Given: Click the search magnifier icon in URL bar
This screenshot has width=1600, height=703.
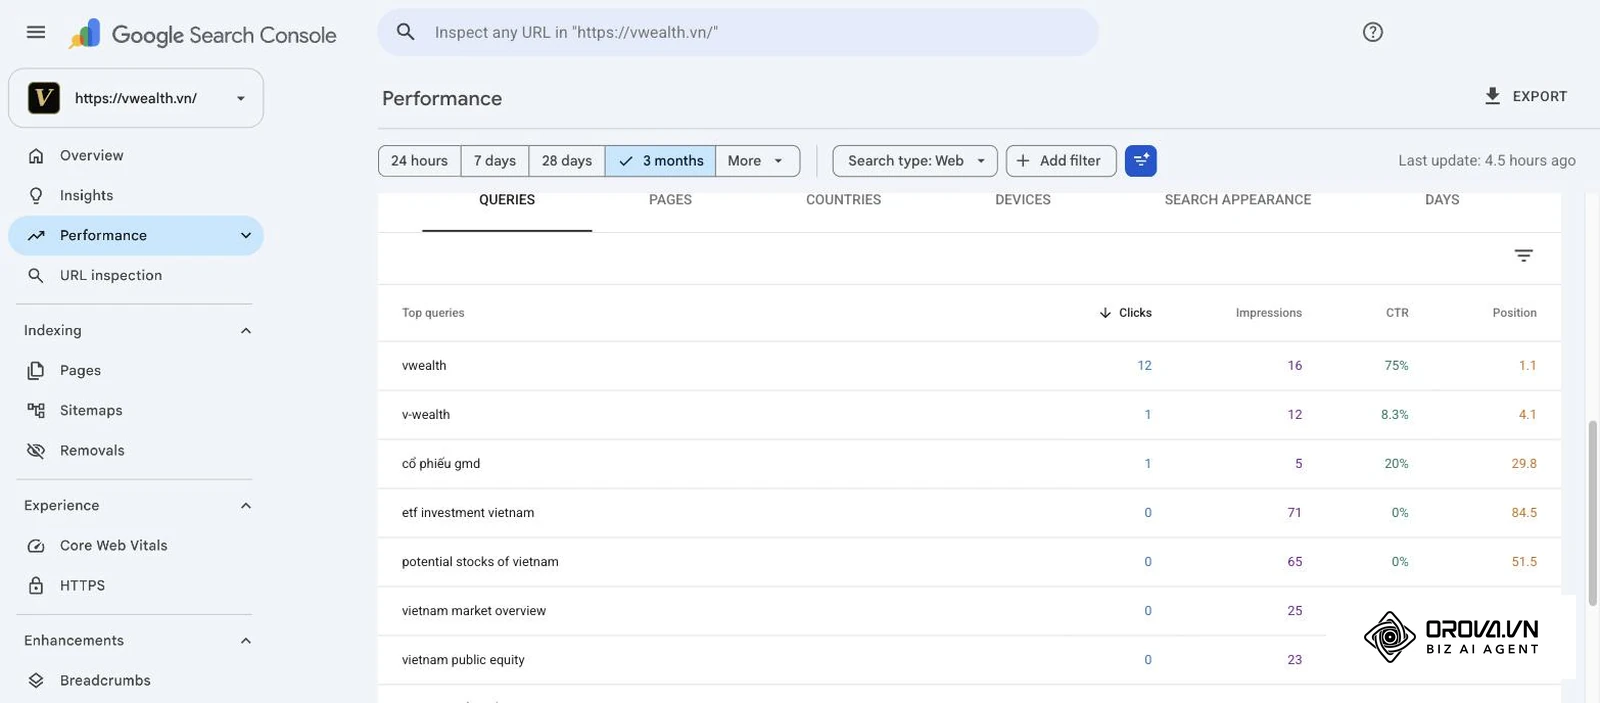Looking at the screenshot, I should (406, 32).
